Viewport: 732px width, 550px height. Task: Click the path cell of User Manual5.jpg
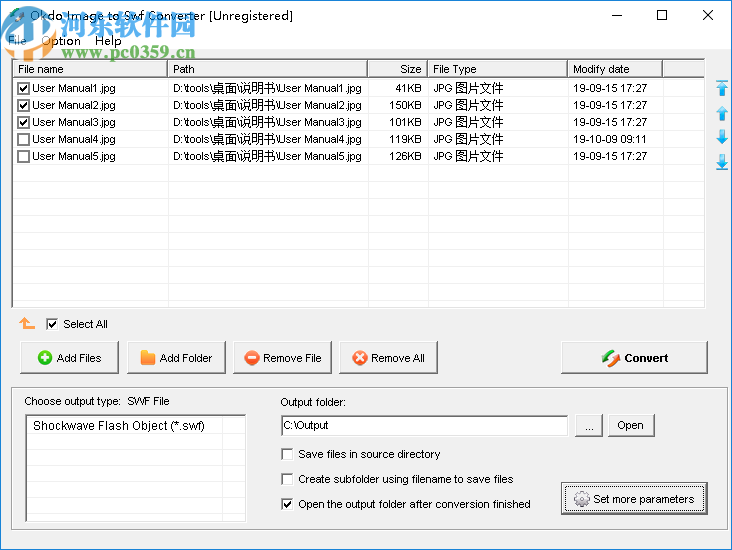click(267, 156)
